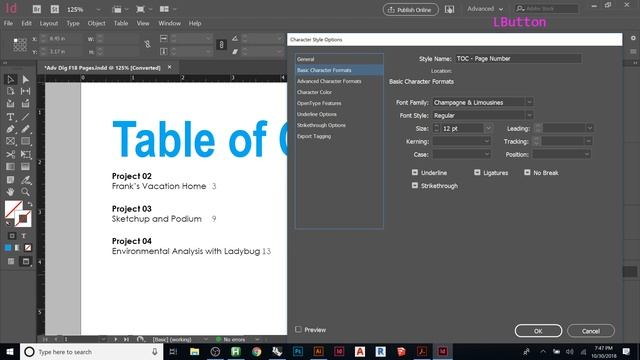This screenshot has width=640, height=360.
Task: Click OK in Character Style Options
Action: pyautogui.click(x=538, y=331)
